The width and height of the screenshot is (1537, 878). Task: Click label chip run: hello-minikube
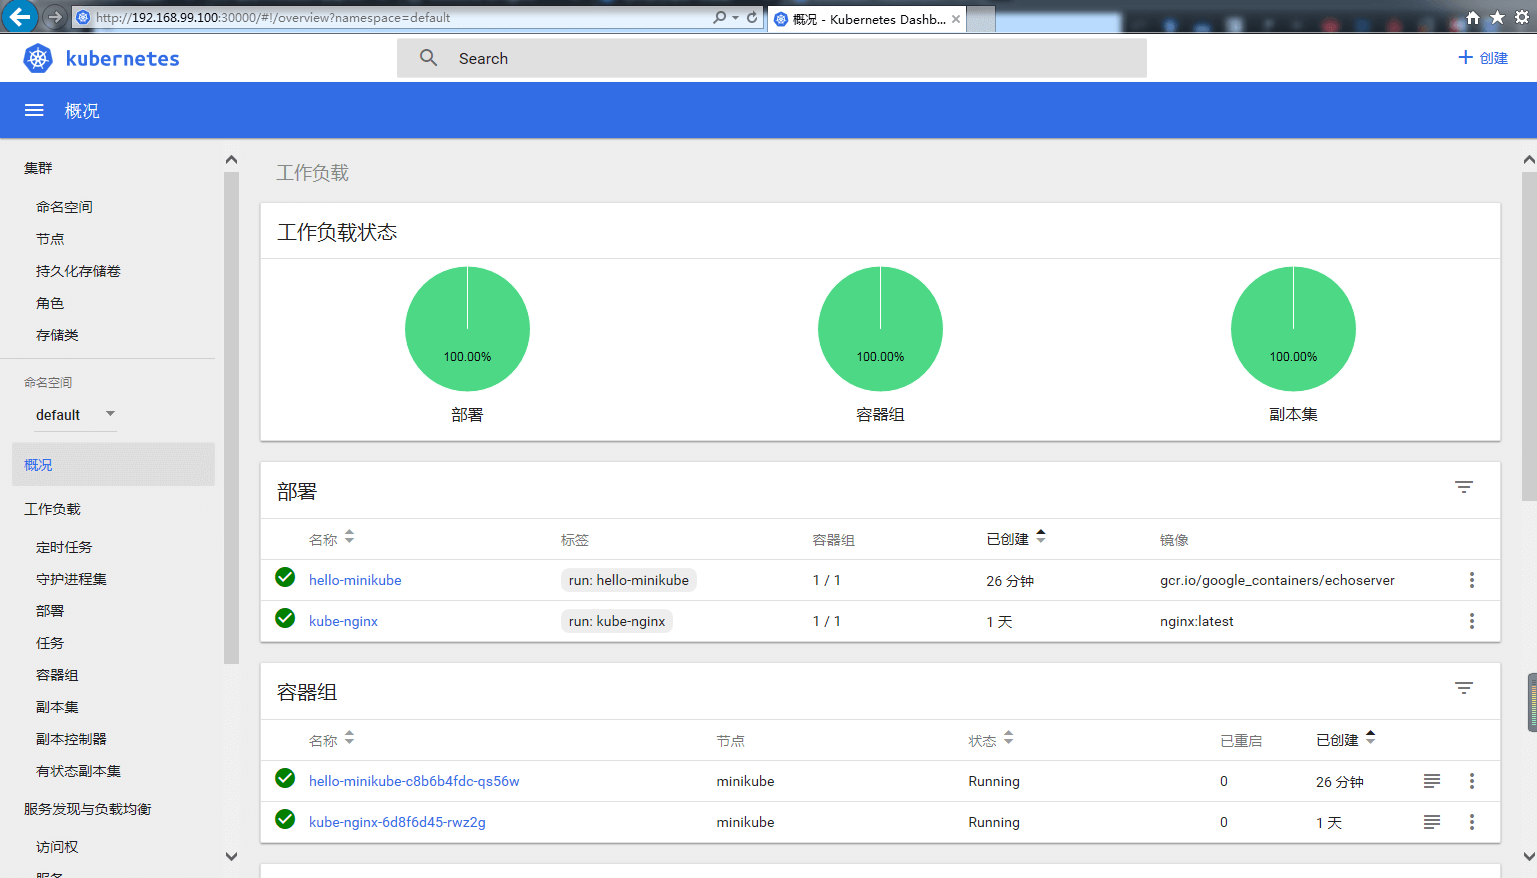pos(629,580)
